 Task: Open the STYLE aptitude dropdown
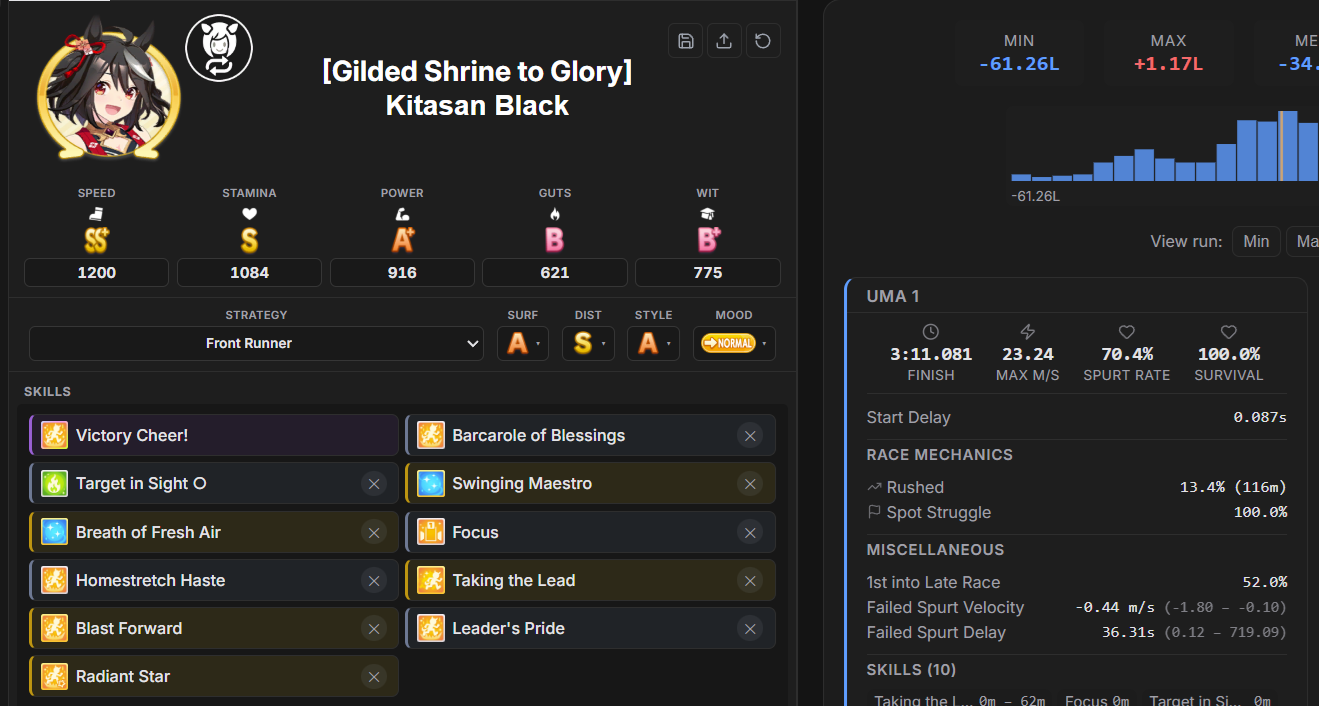pos(653,343)
